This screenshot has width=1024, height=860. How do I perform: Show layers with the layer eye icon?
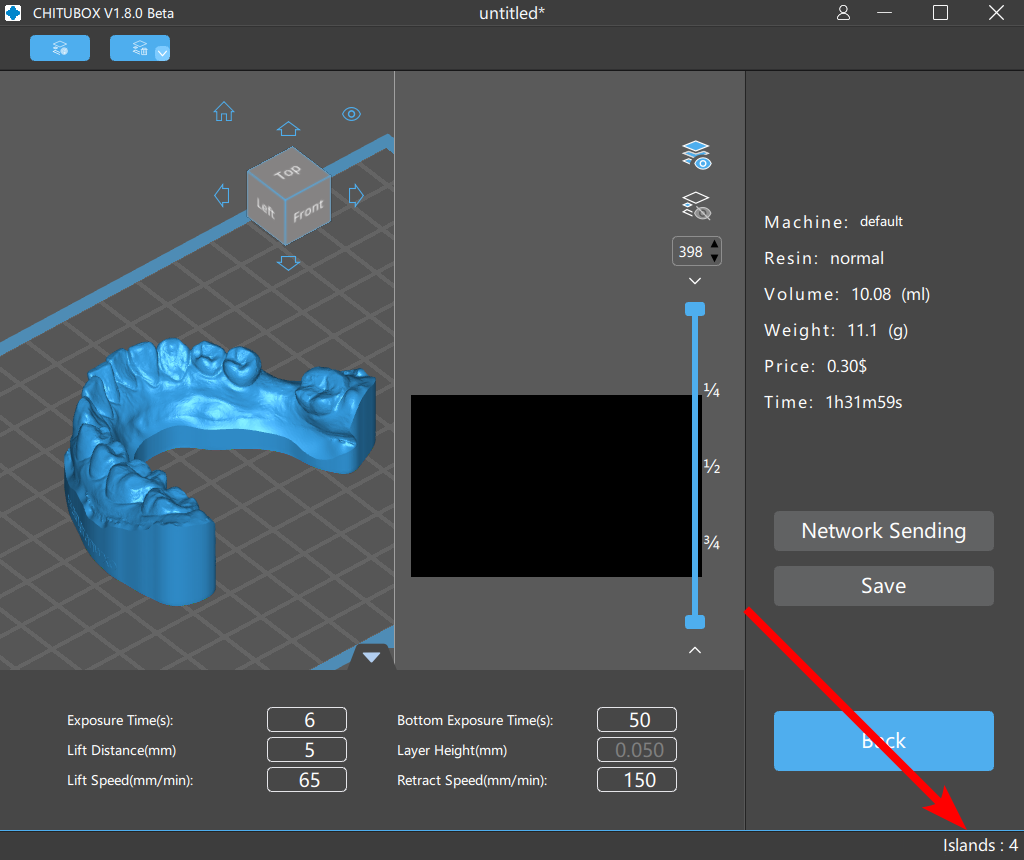tap(696, 155)
